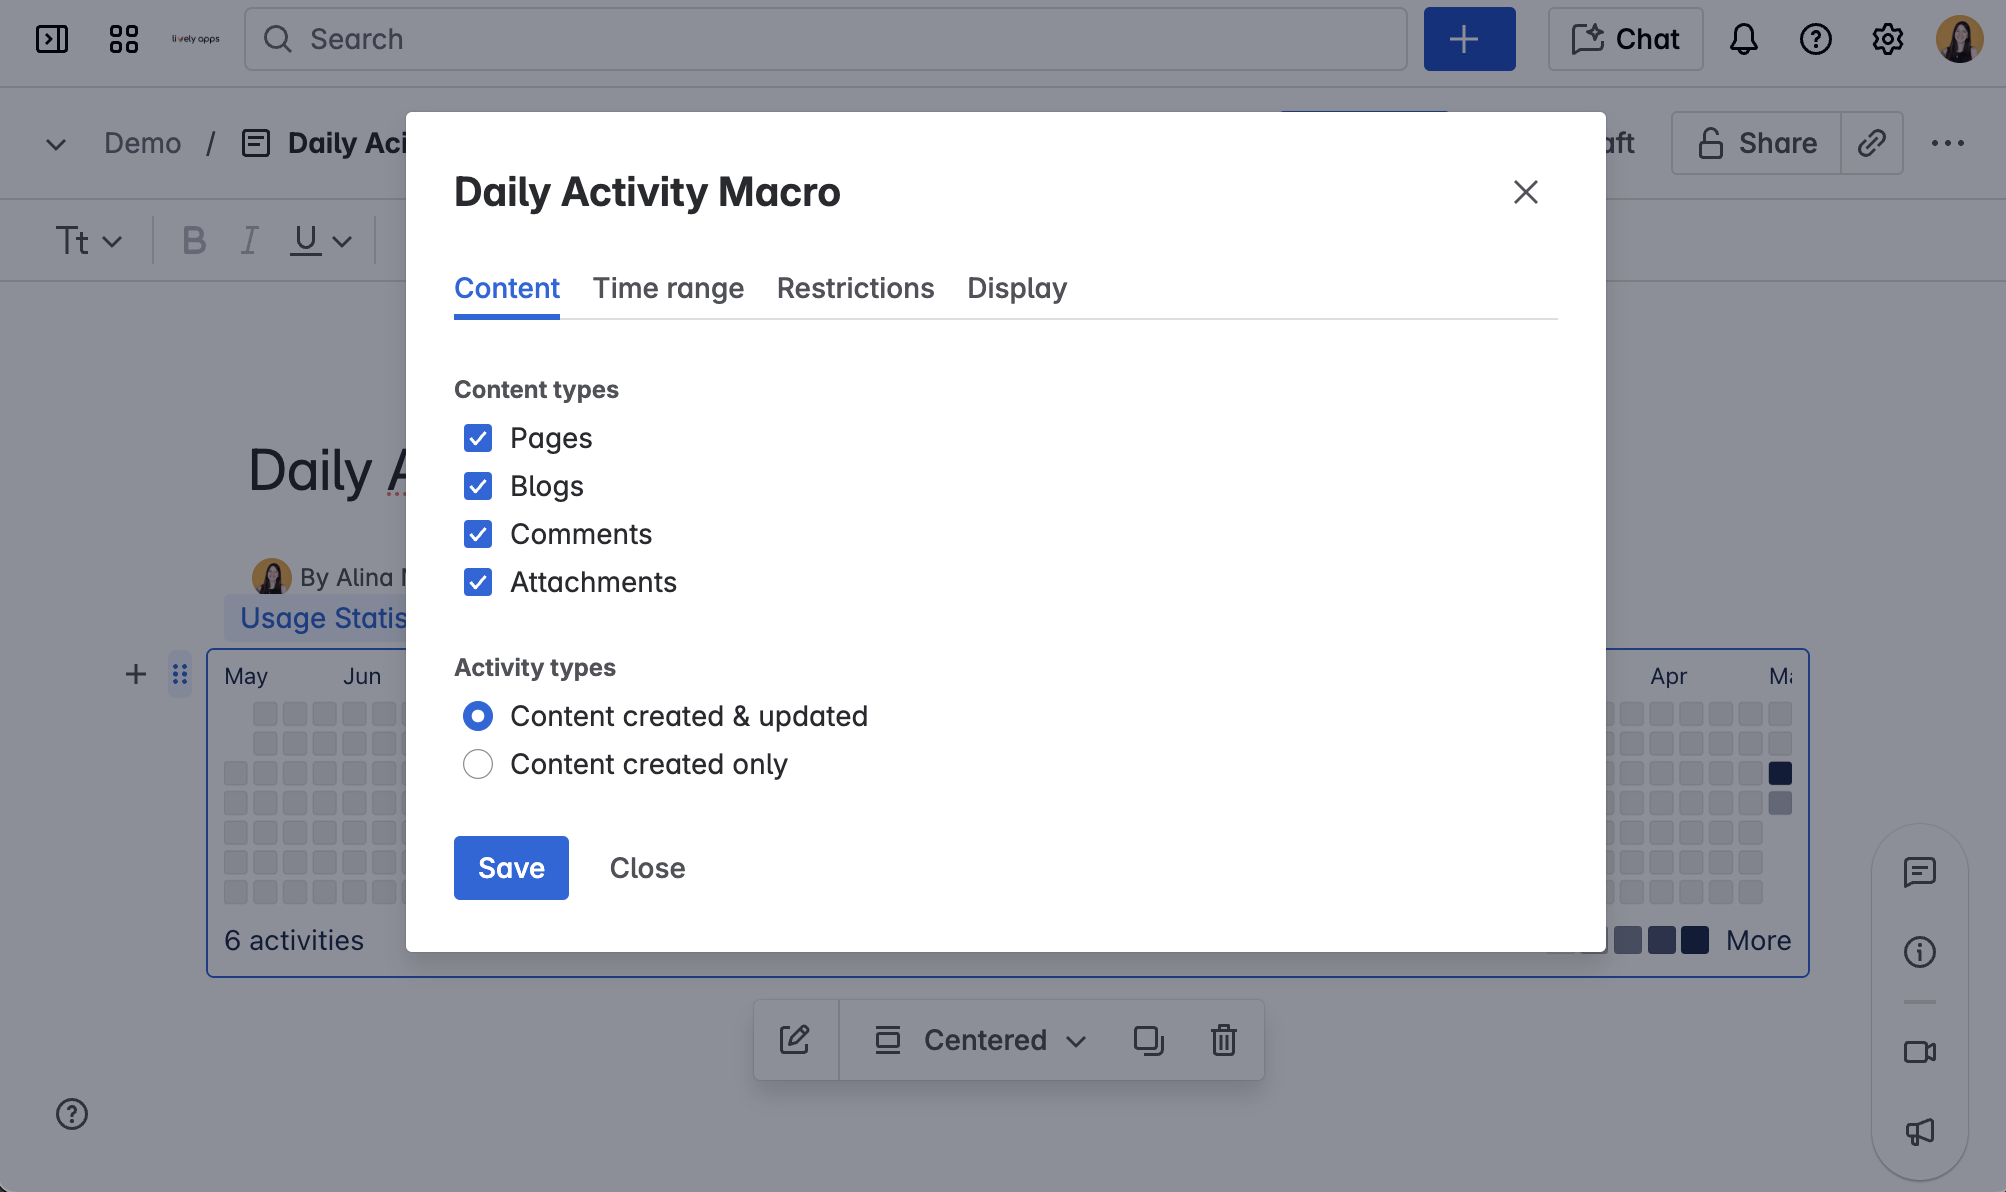Click the Search input field

pos(700,39)
